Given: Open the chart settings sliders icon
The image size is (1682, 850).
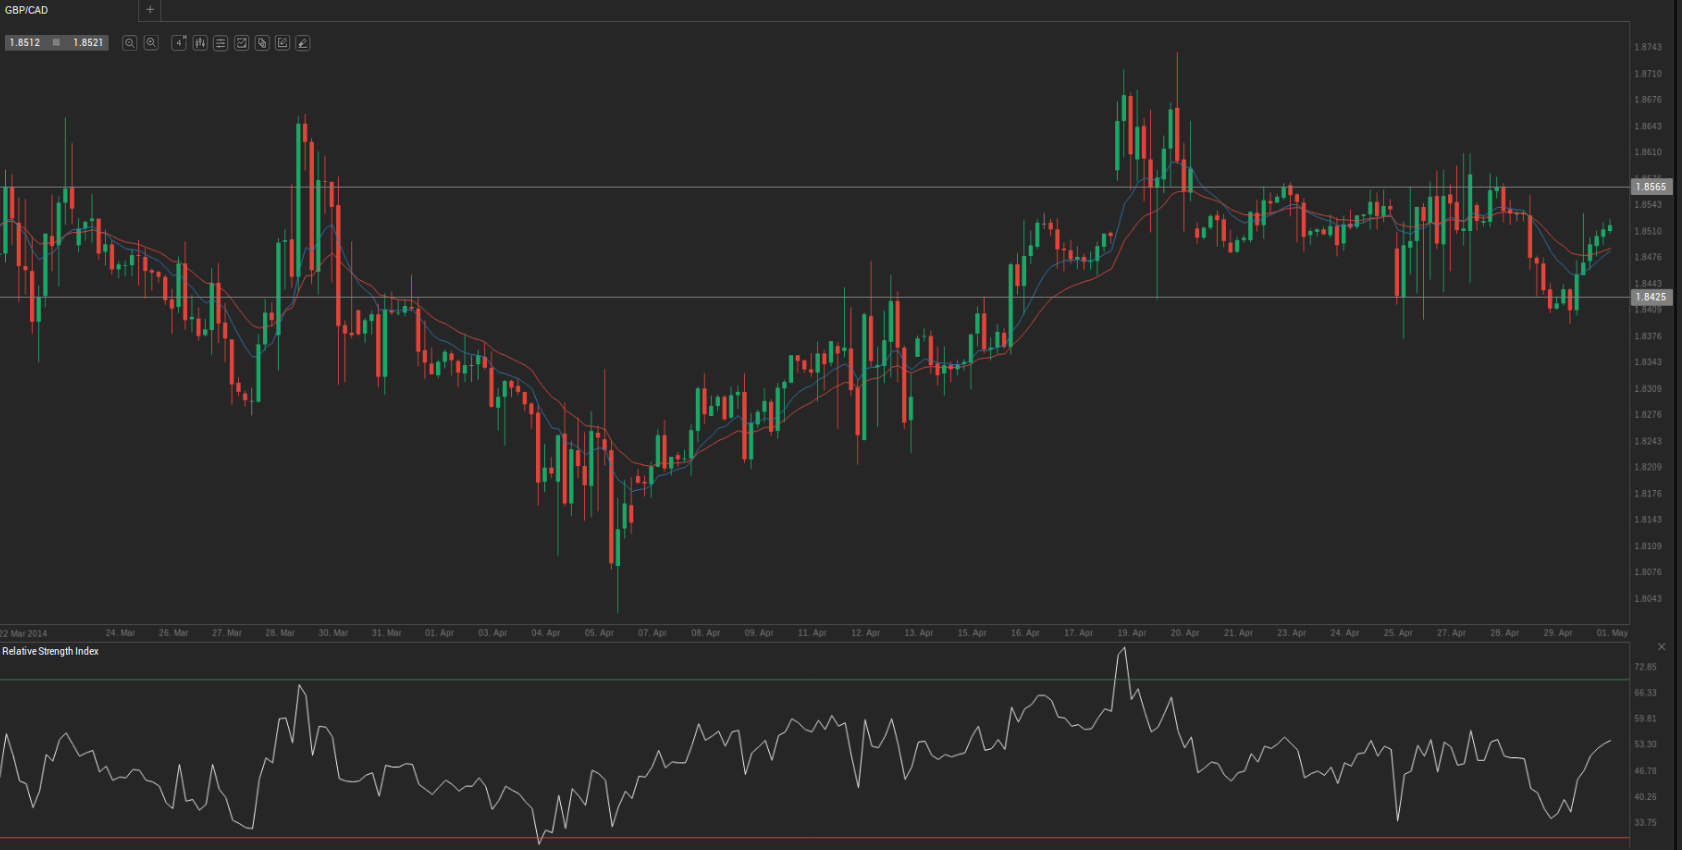Looking at the screenshot, I should click(221, 43).
